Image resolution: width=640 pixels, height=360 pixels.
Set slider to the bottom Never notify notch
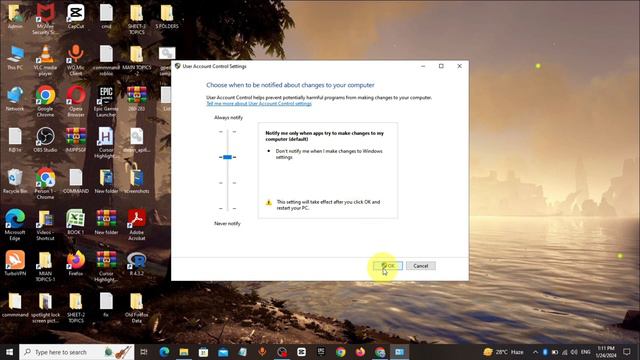tap(227, 209)
